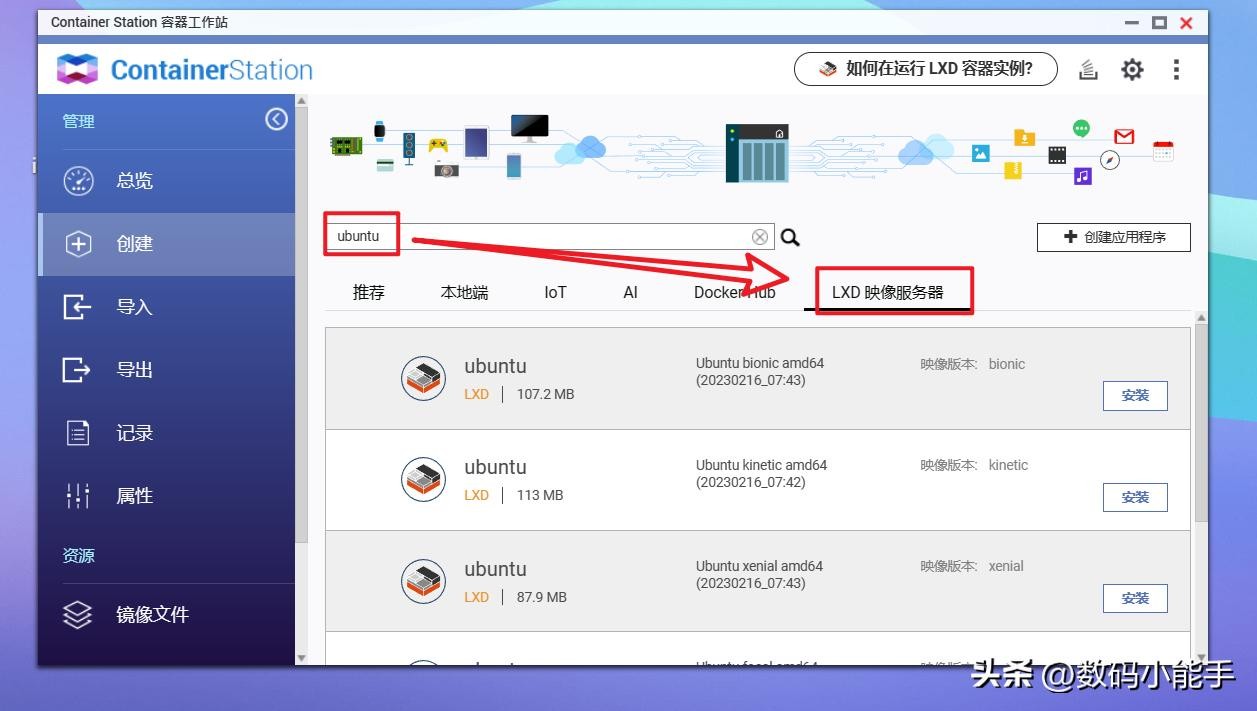Install the Ubuntu kinetic image

pos(1135,497)
